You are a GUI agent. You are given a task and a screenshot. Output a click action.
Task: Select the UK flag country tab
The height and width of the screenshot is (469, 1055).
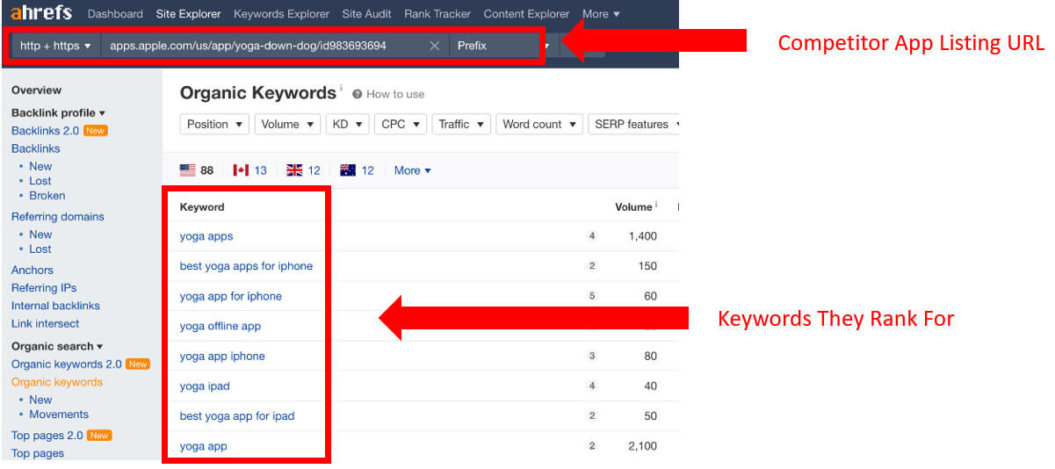tap(303, 170)
